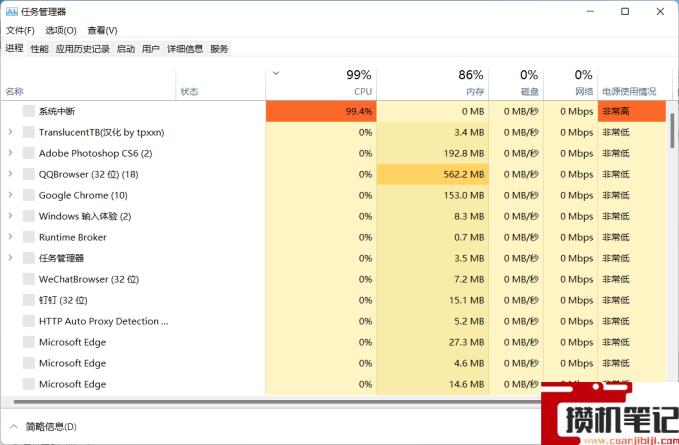Click the 8.3 MB memory cell
The width and height of the screenshot is (679, 445).
433,216
